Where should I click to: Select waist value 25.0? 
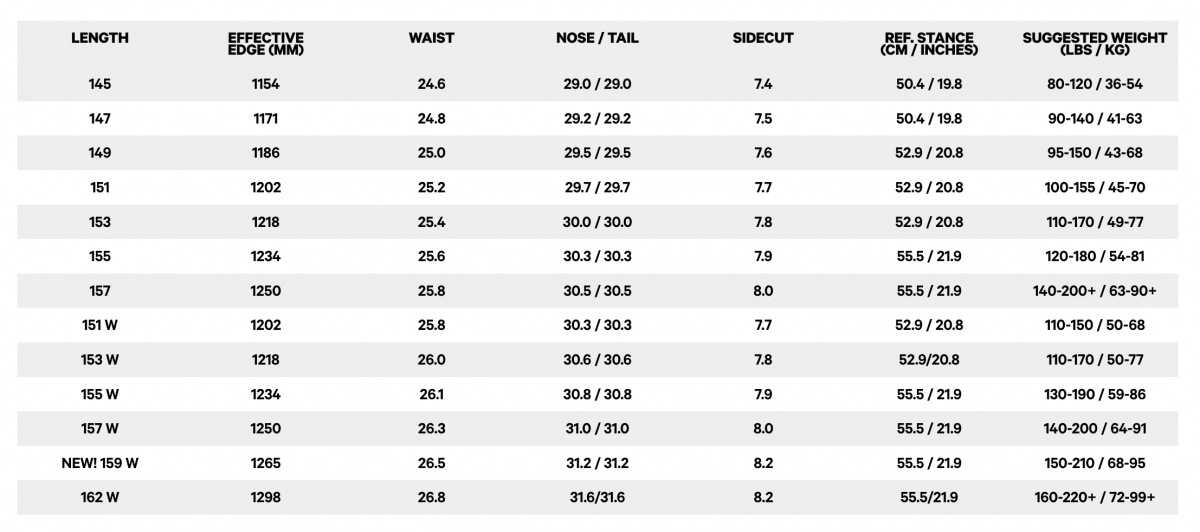click(x=432, y=153)
